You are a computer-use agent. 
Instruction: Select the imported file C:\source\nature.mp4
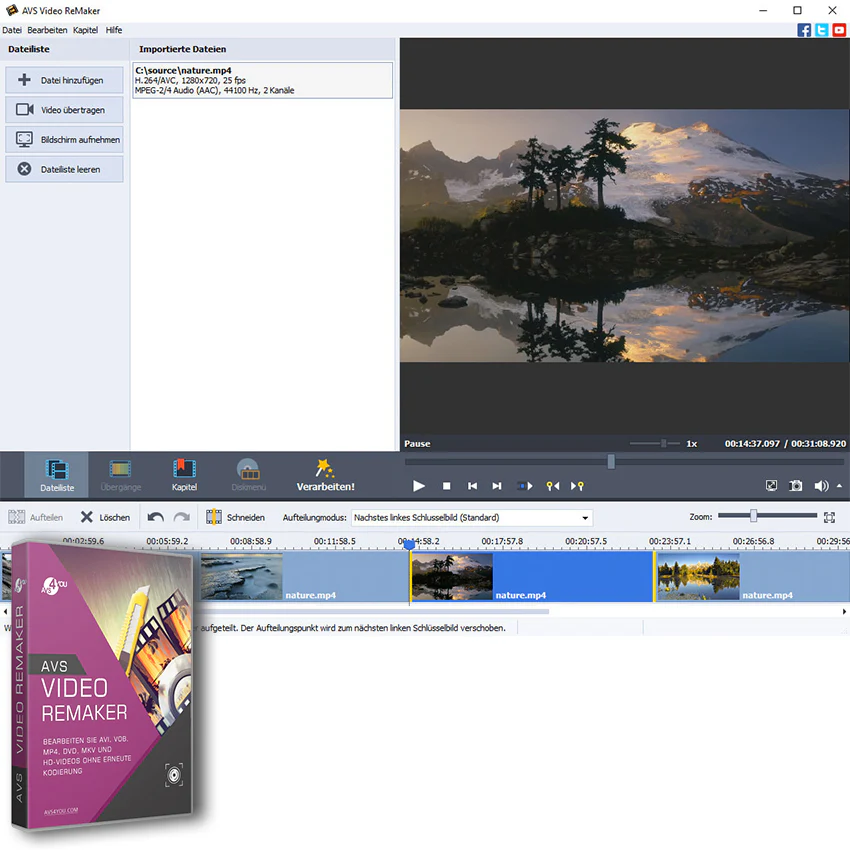(x=262, y=80)
